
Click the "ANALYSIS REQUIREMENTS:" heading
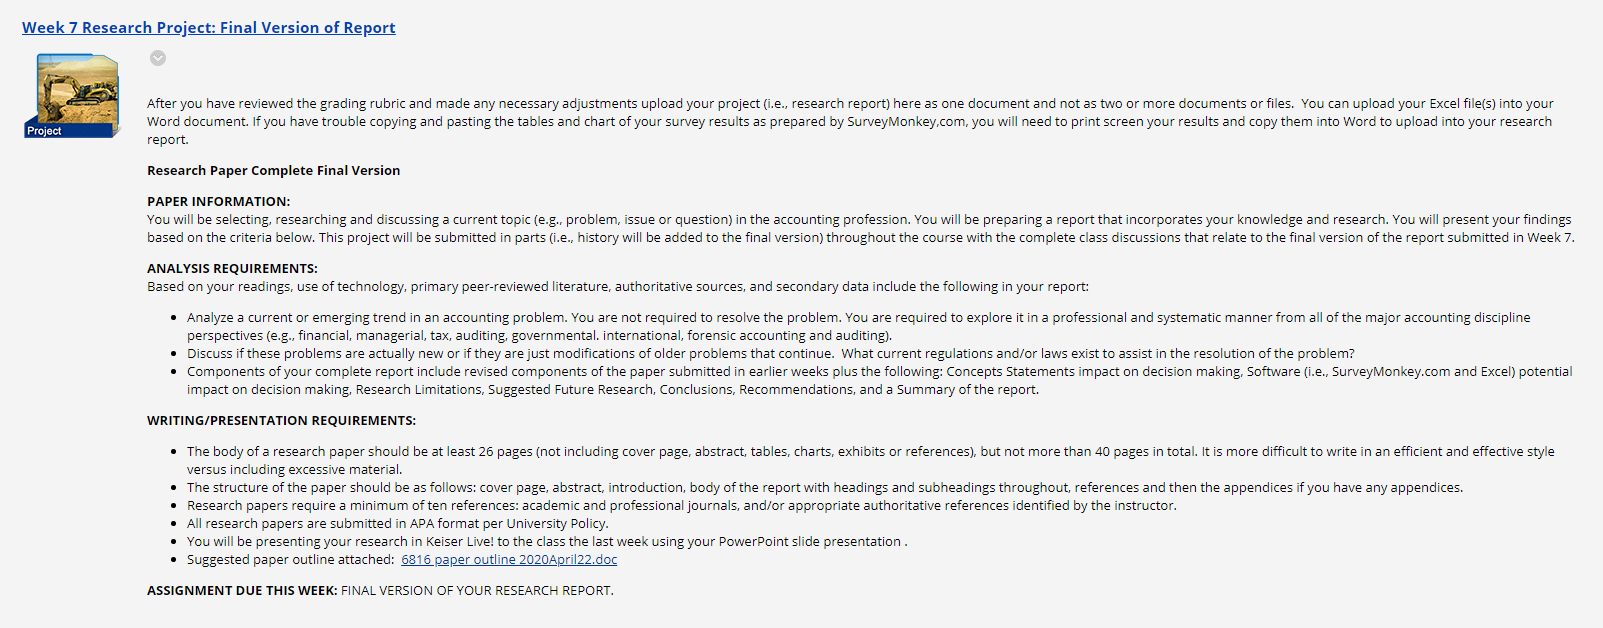click(x=232, y=269)
